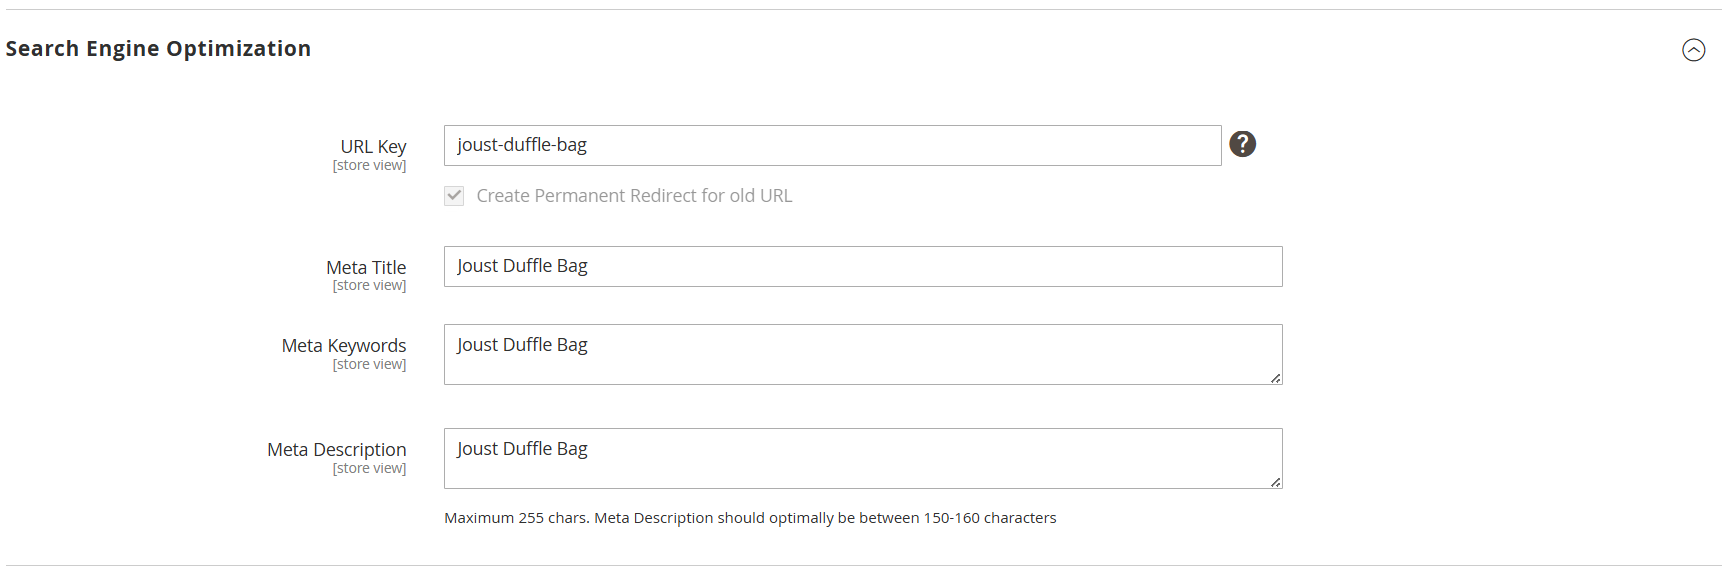Click the URL Key label
The height and width of the screenshot is (566, 1727).
click(373, 146)
